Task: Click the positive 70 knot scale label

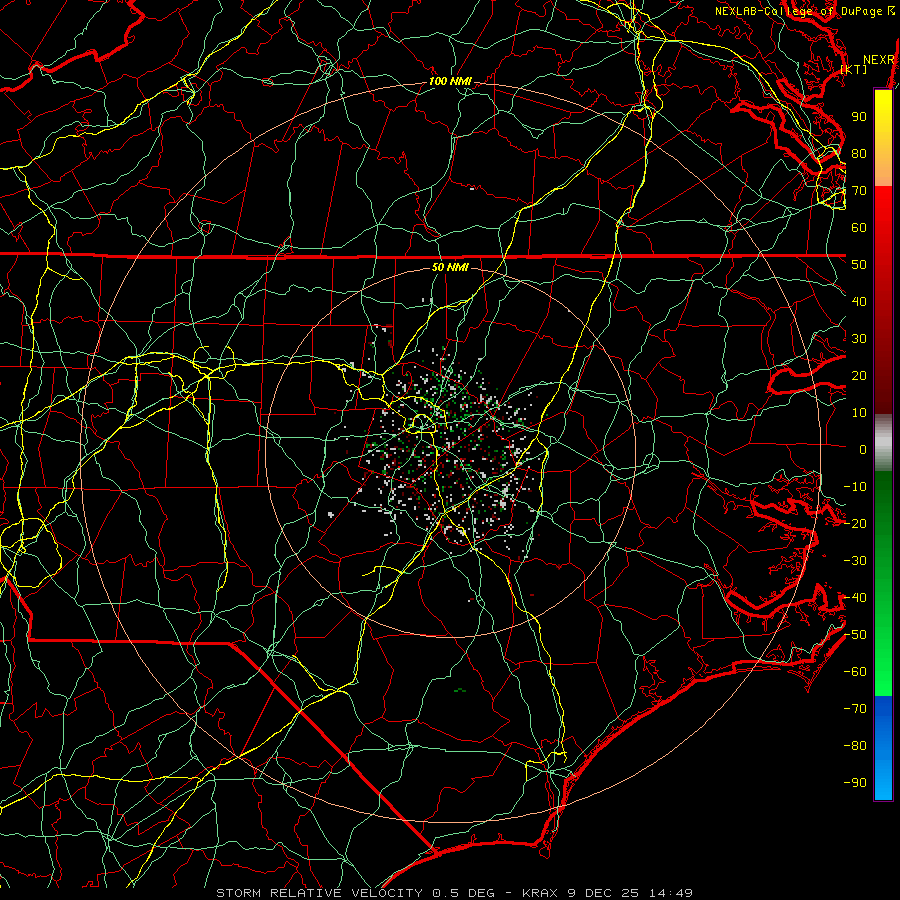Action: [859, 191]
